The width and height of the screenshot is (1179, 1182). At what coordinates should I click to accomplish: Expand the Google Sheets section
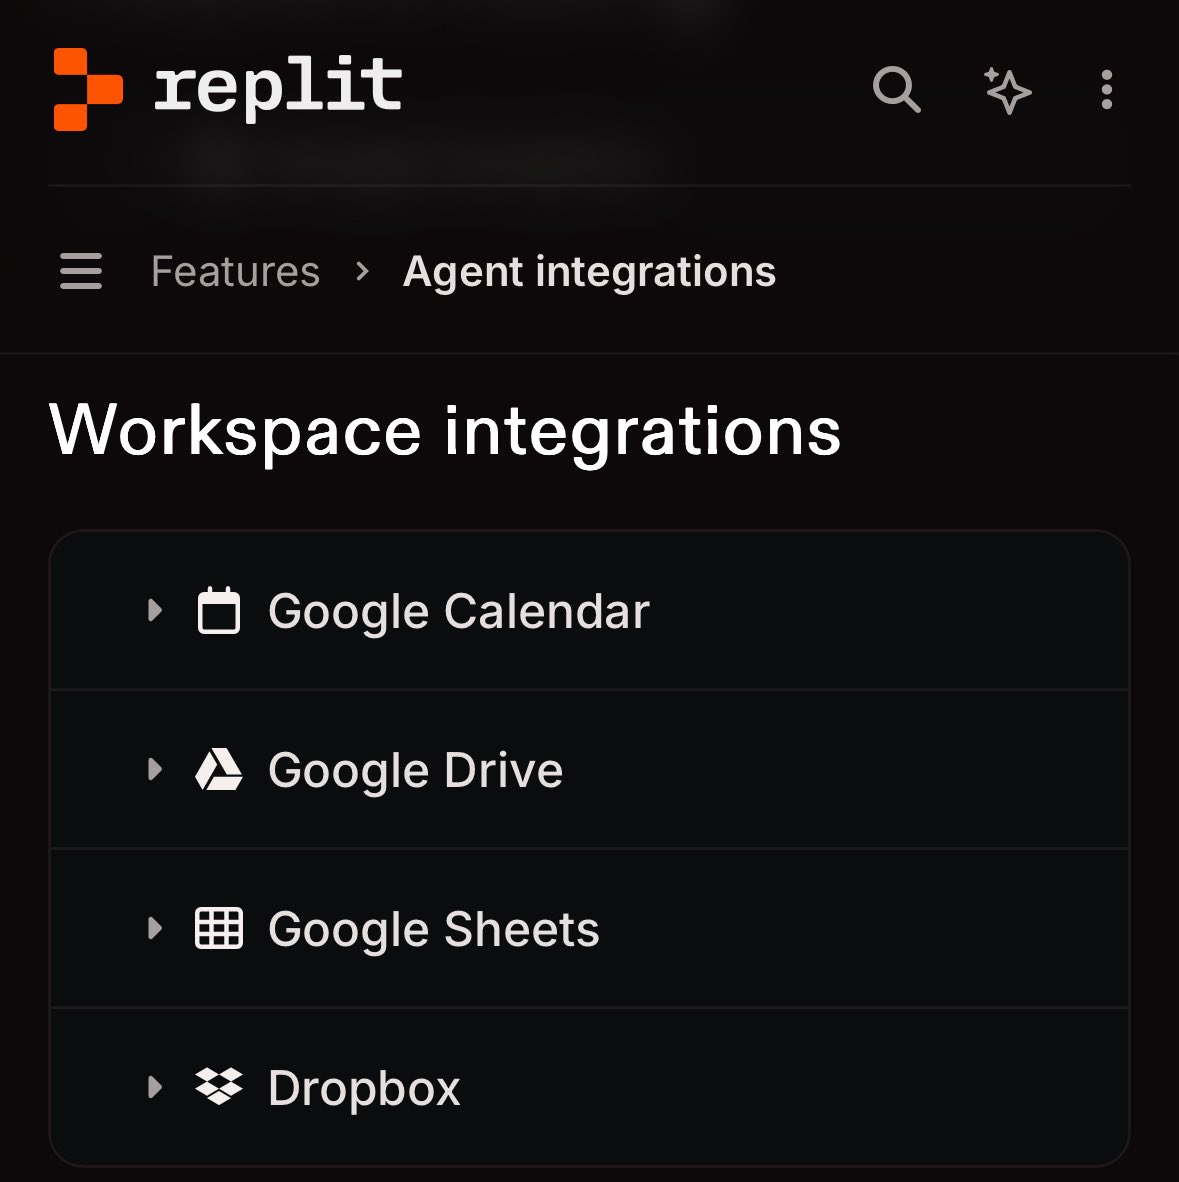(x=155, y=928)
